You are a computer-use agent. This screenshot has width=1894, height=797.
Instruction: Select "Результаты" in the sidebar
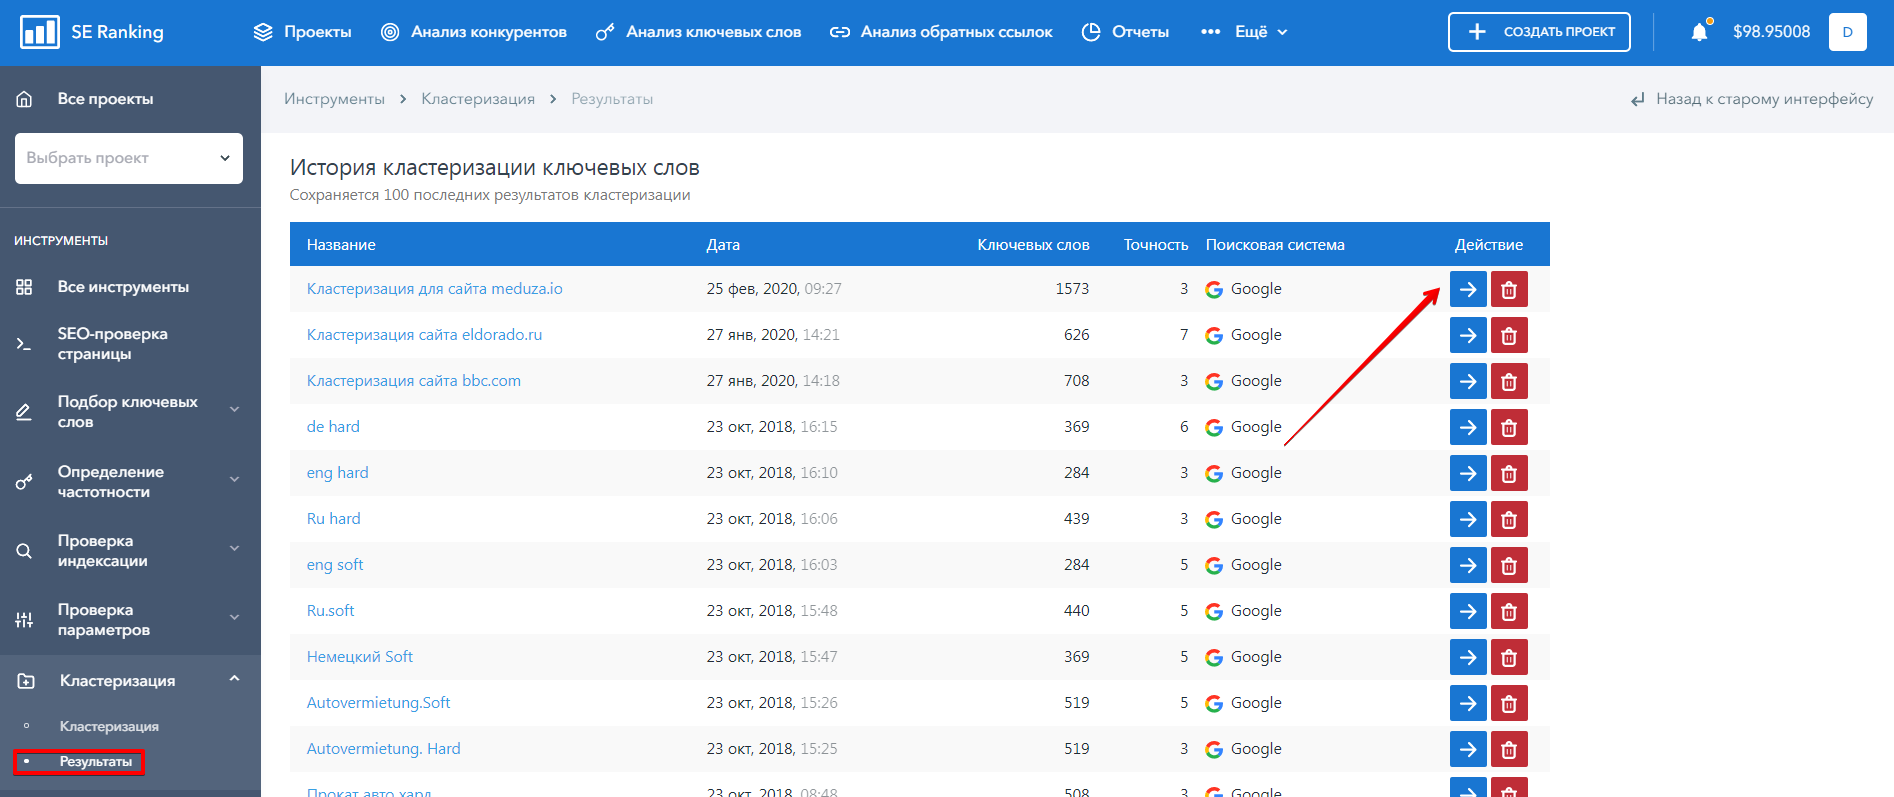point(95,762)
